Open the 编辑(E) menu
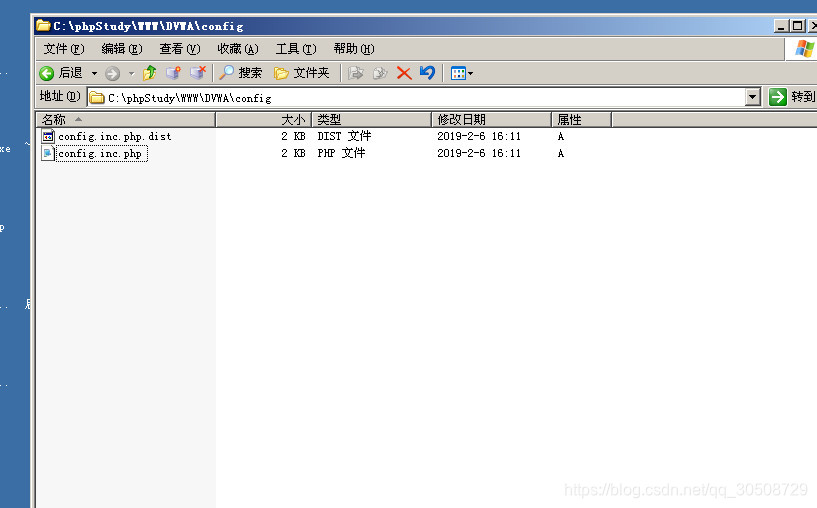The image size is (817, 508). (x=122, y=49)
